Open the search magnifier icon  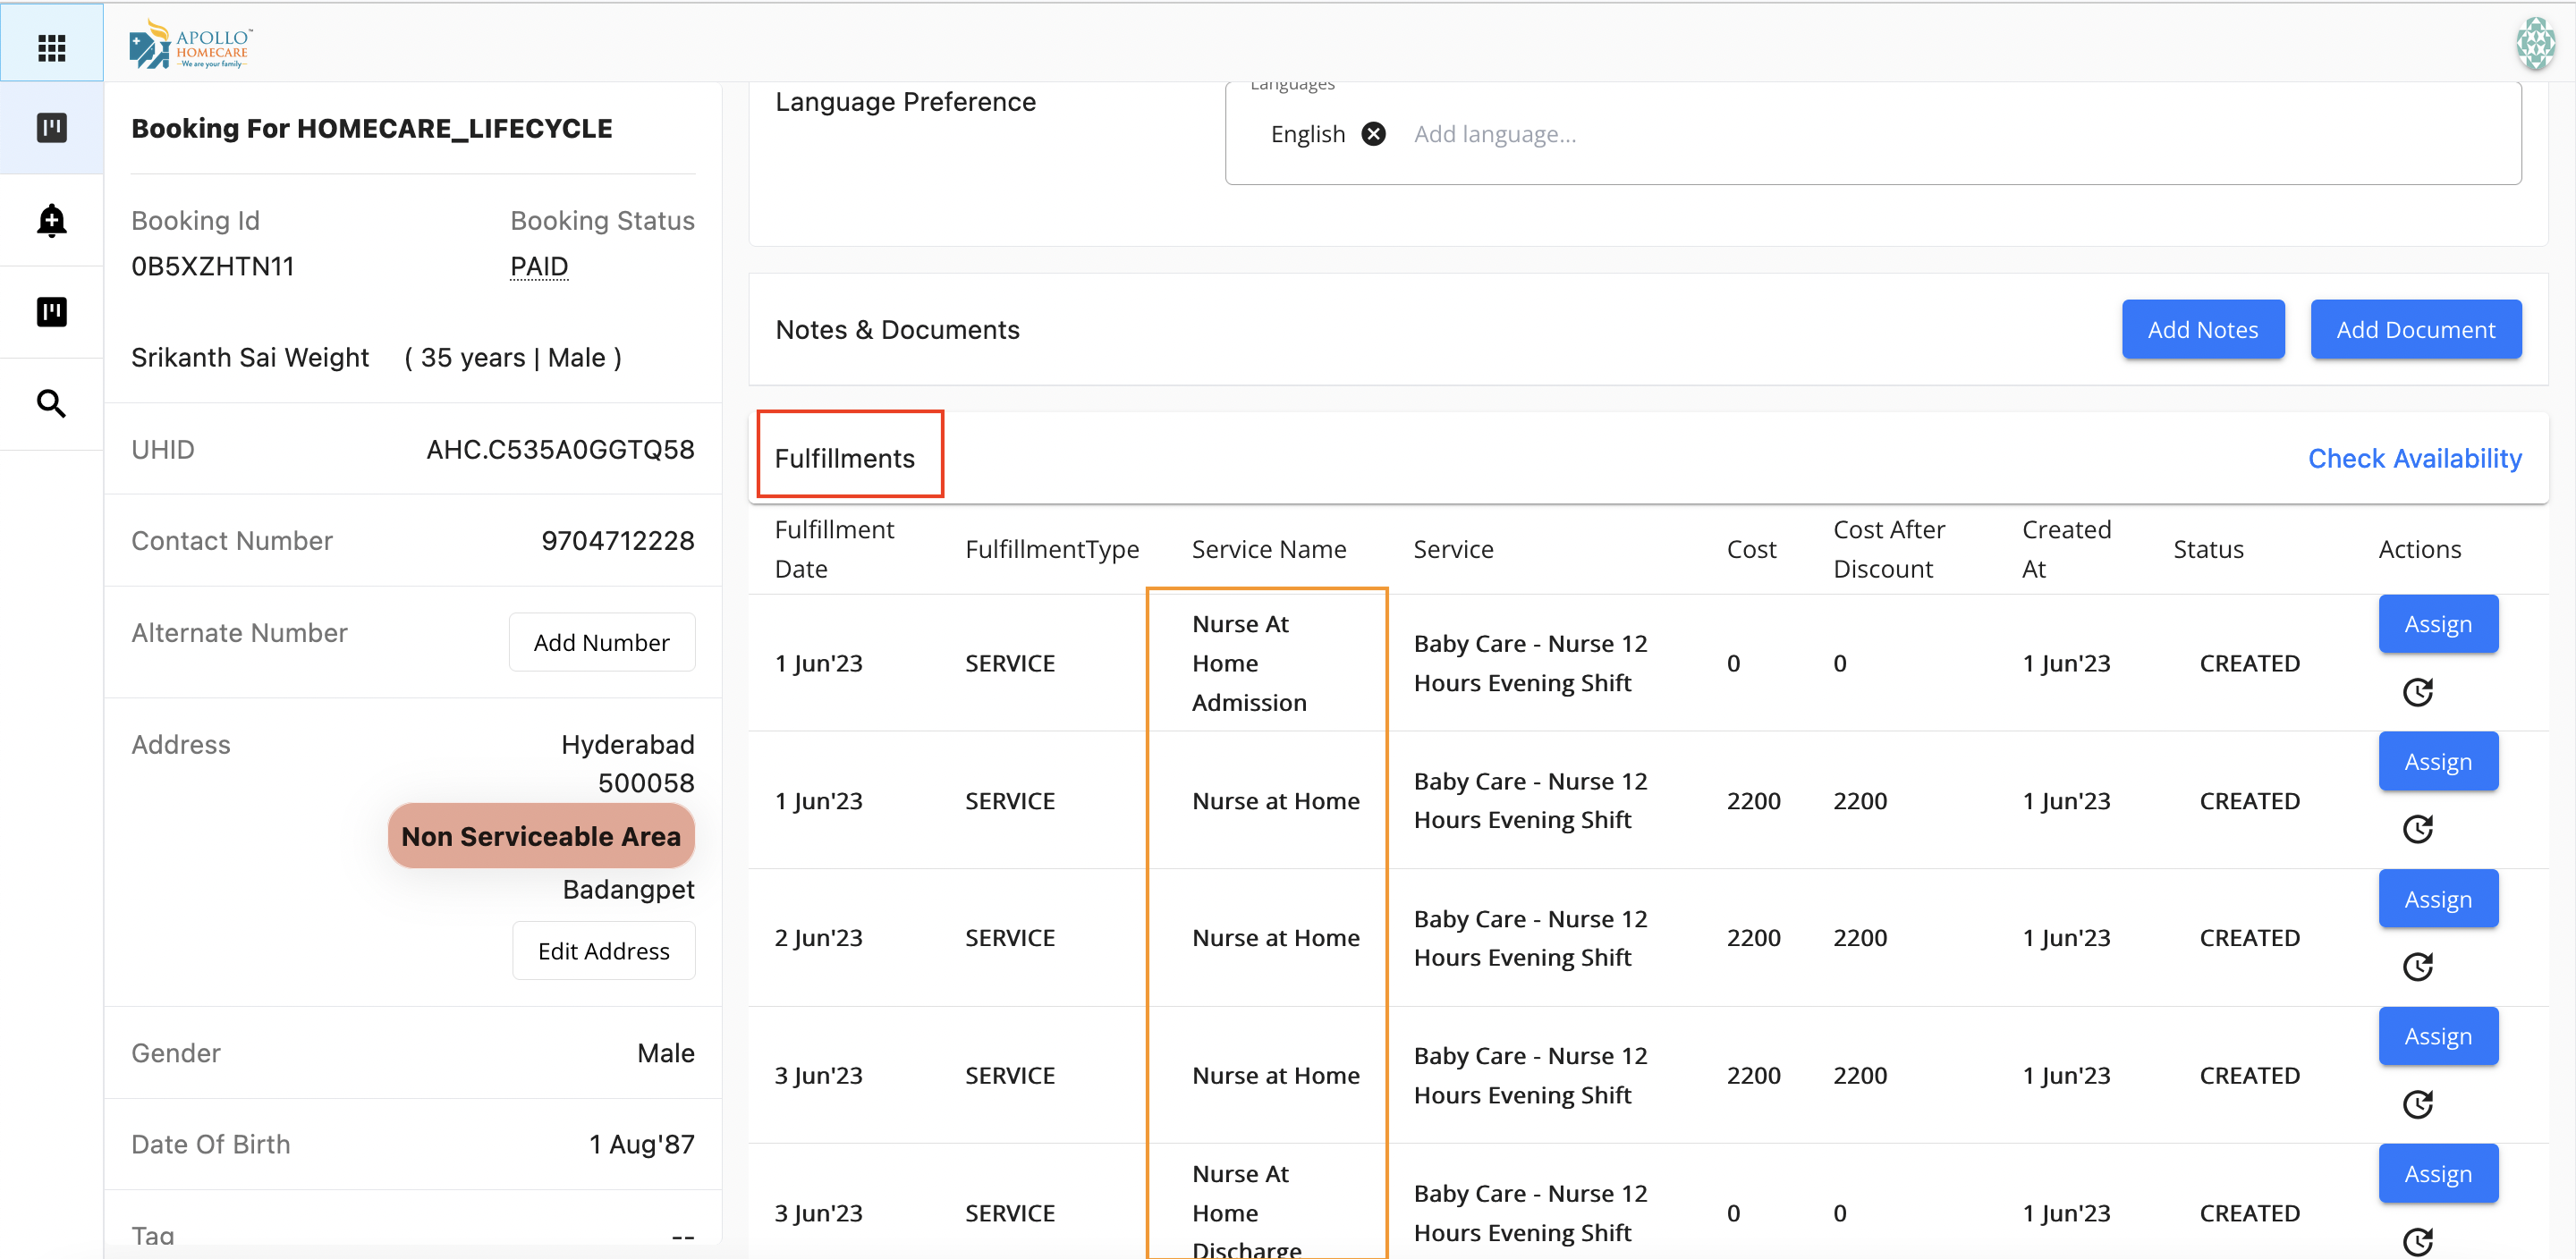[x=51, y=404]
